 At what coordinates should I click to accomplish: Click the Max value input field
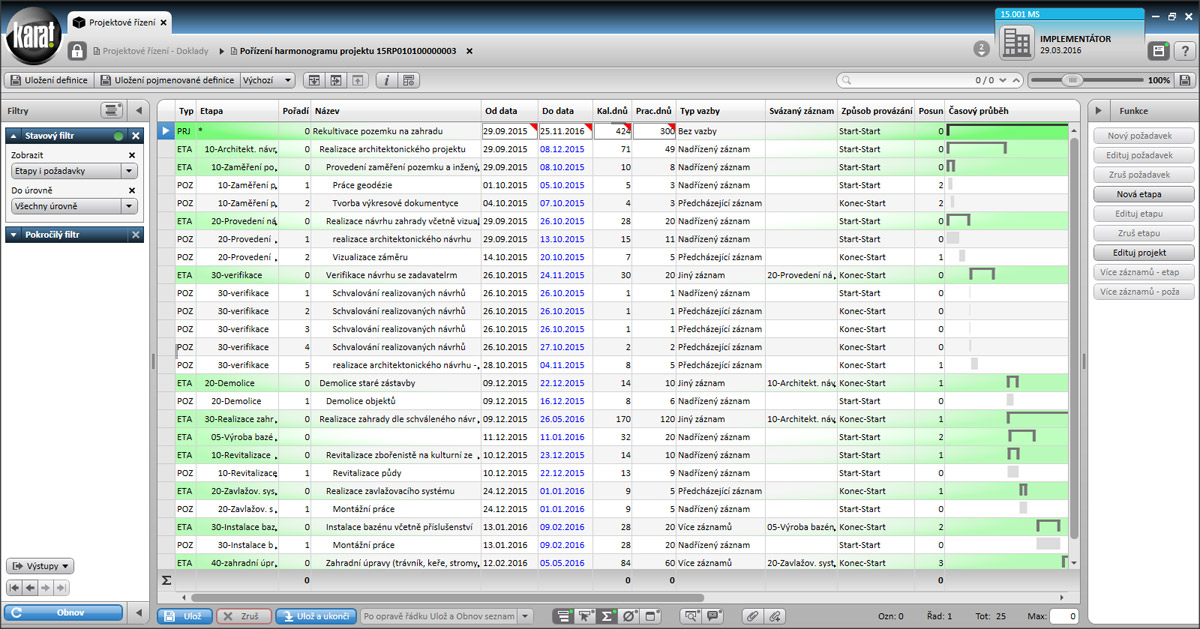(x=1064, y=616)
